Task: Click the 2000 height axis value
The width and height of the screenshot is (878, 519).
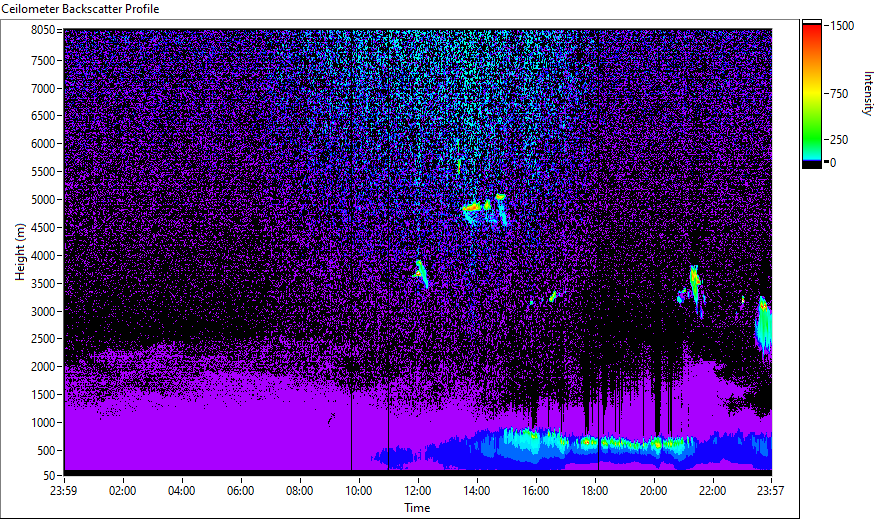Action: pos(43,367)
